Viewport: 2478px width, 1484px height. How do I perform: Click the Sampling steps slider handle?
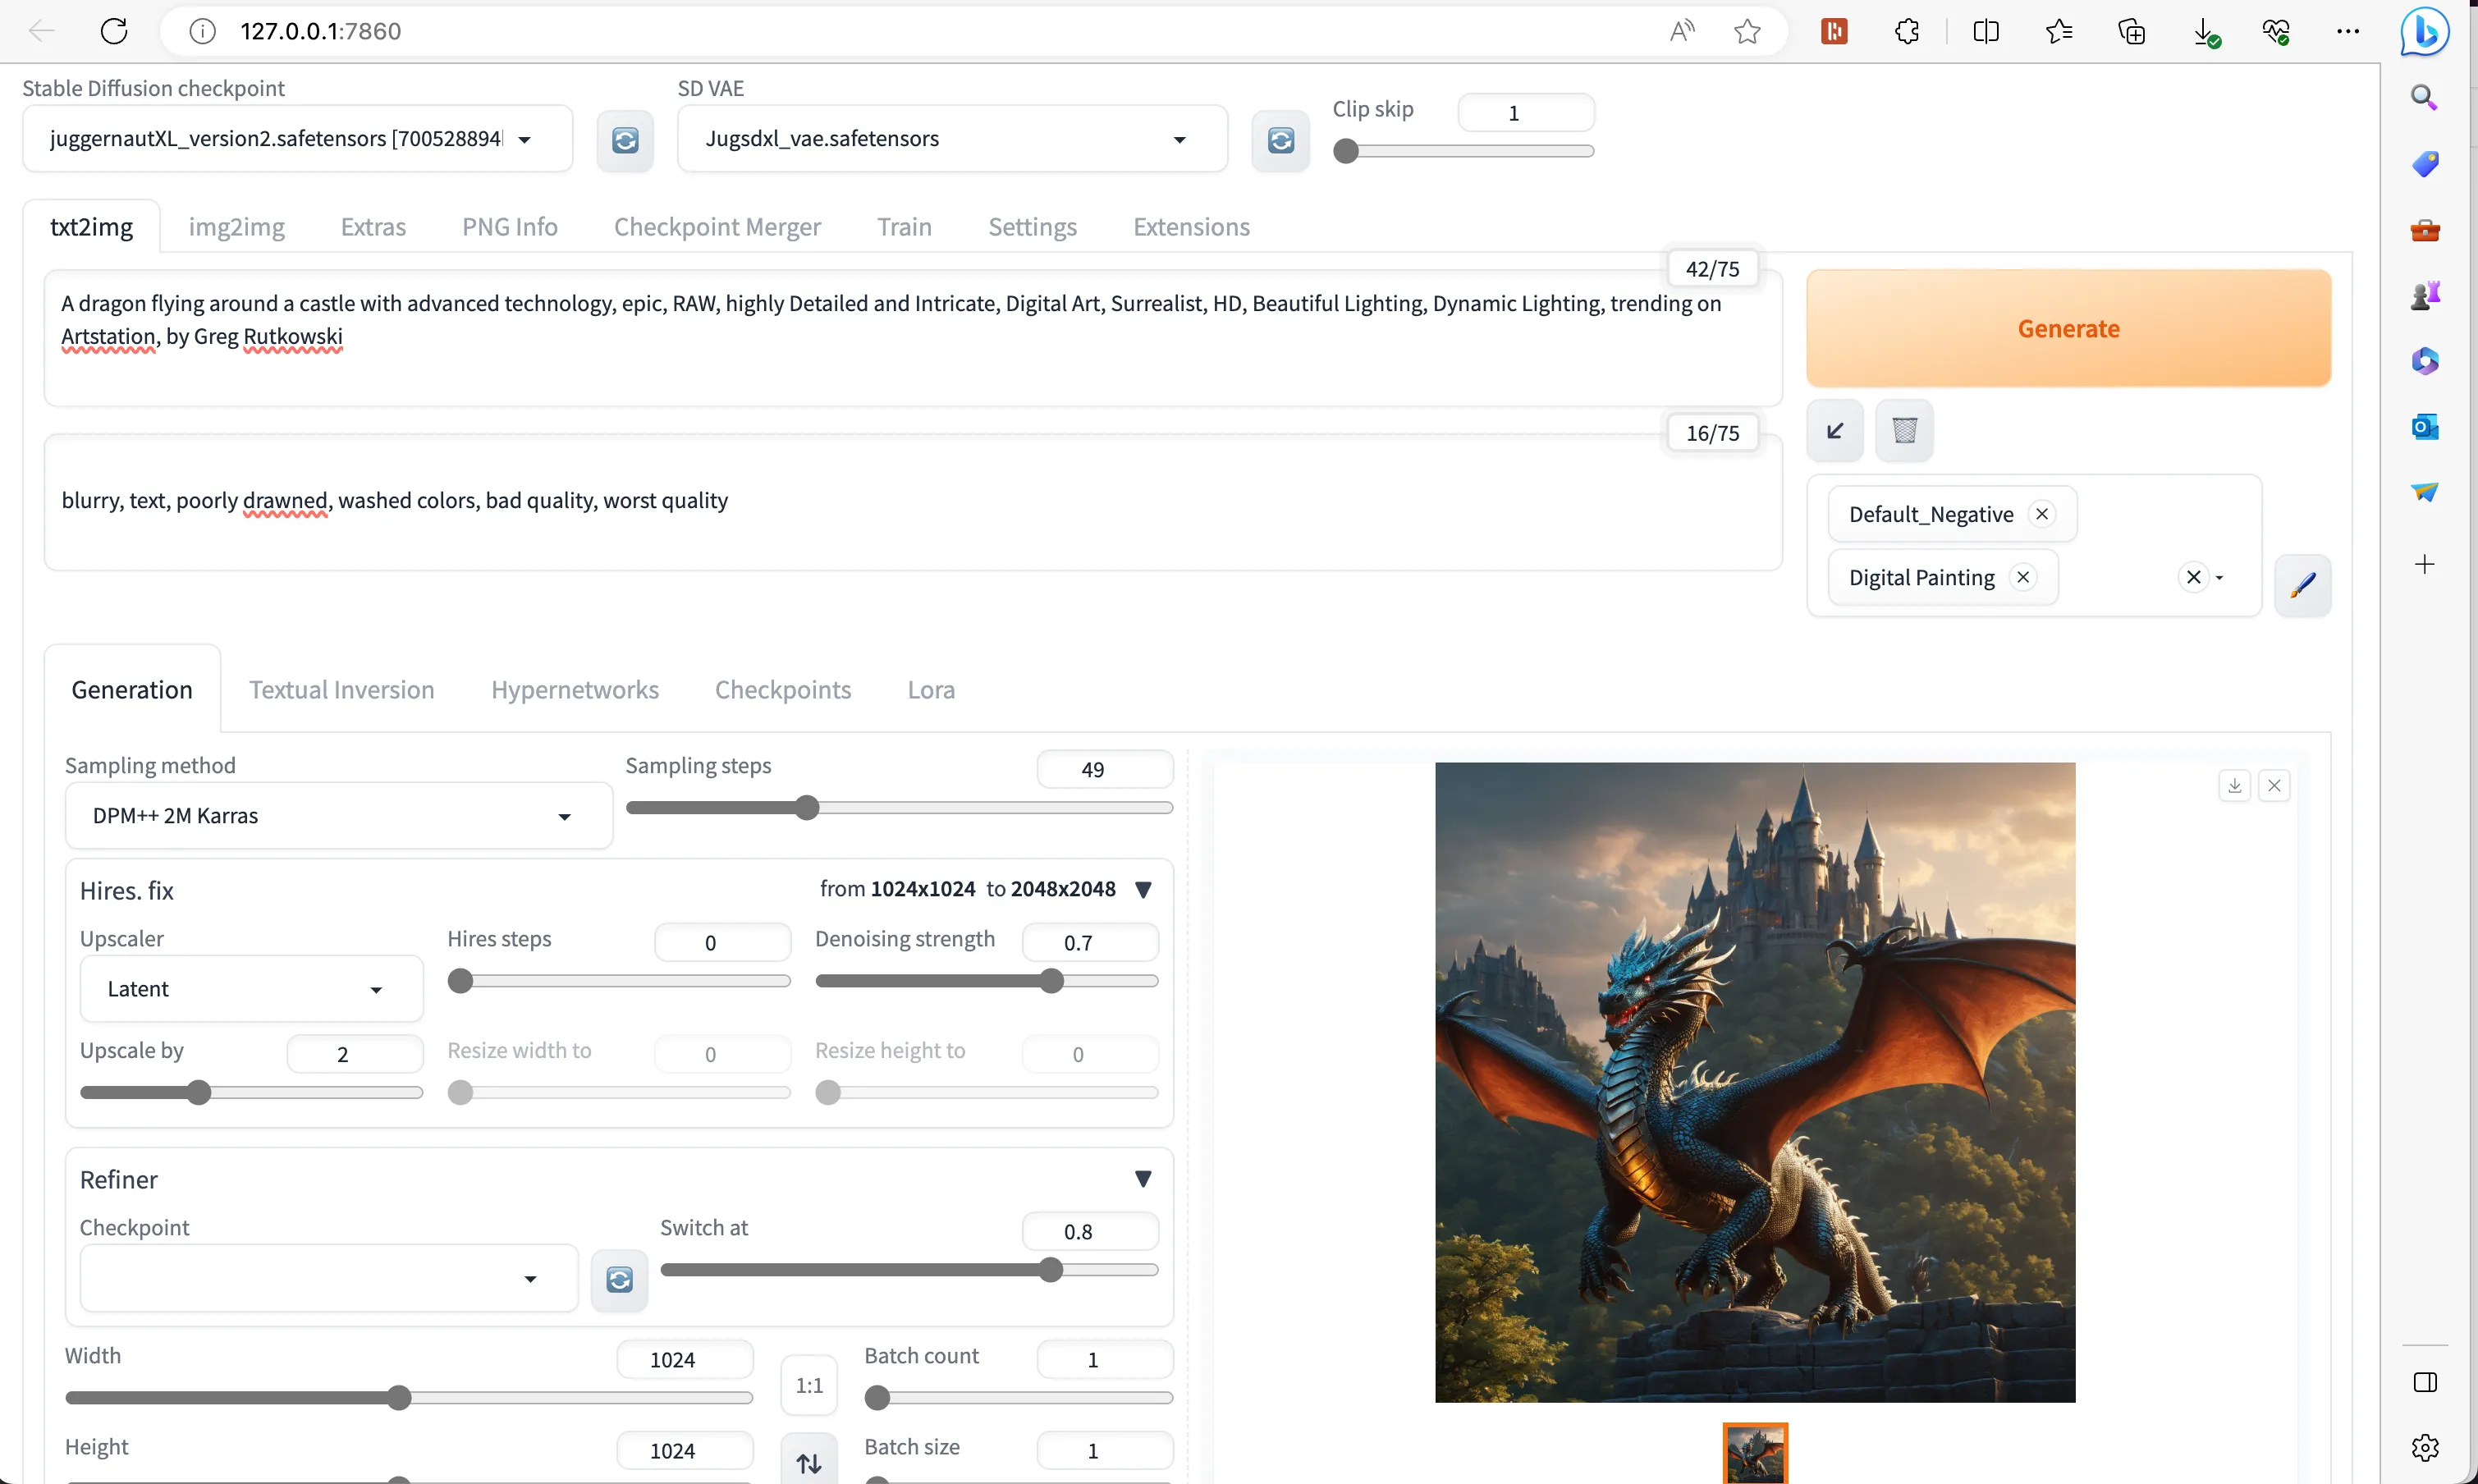807,808
